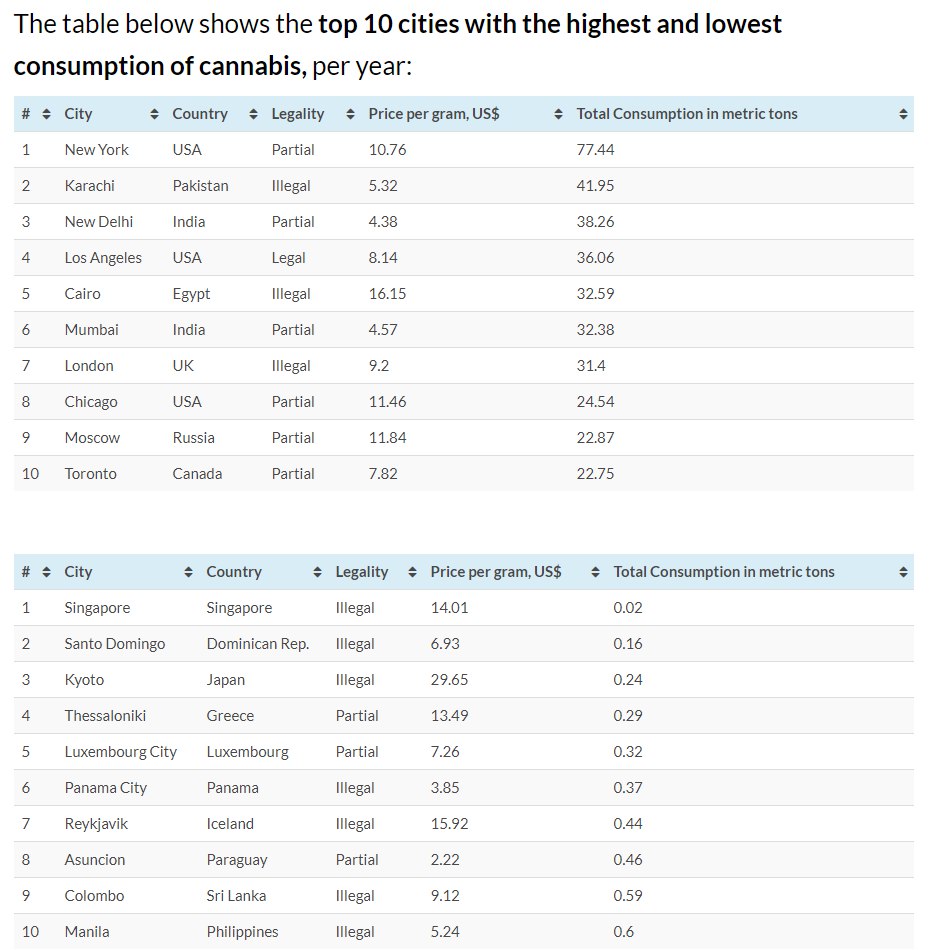Select the New York row cell
Screen dimensions: 929x950
[96, 150]
